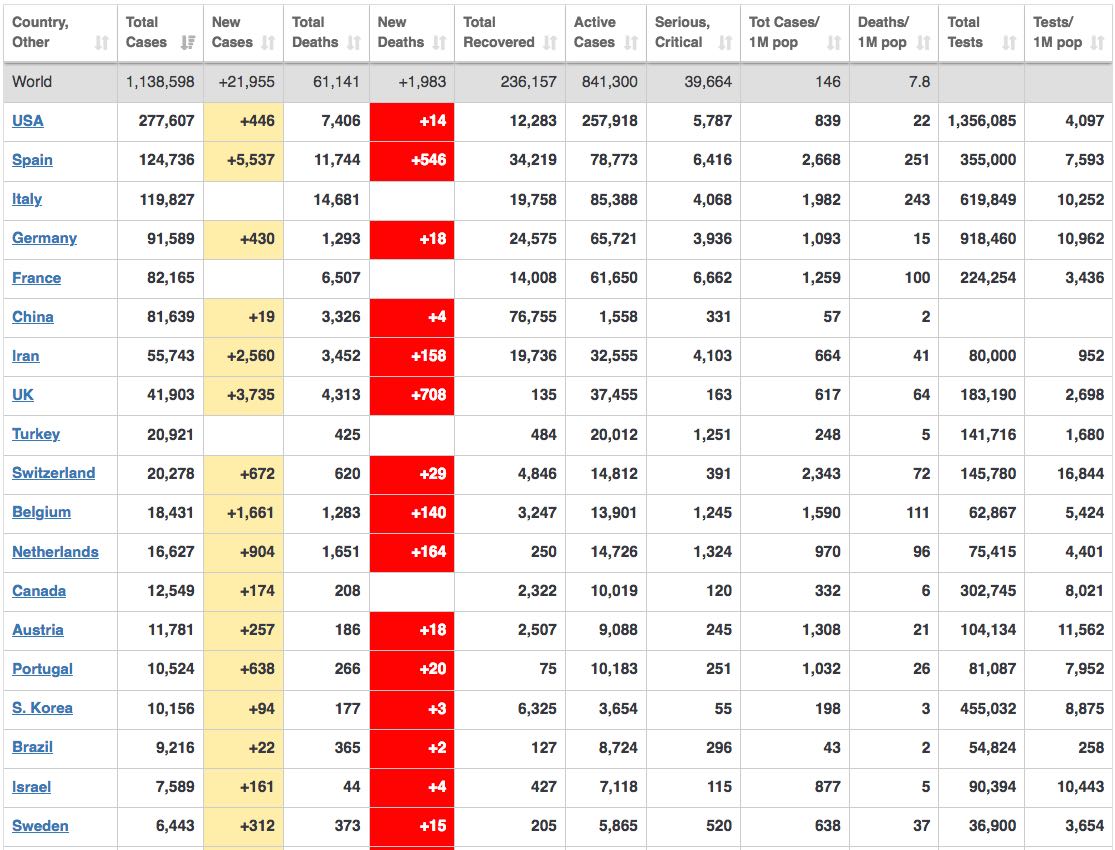Image resolution: width=1115 pixels, height=850 pixels.
Task: Open the S. Korea country page
Action: pyautogui.click(x=42, y=708)
